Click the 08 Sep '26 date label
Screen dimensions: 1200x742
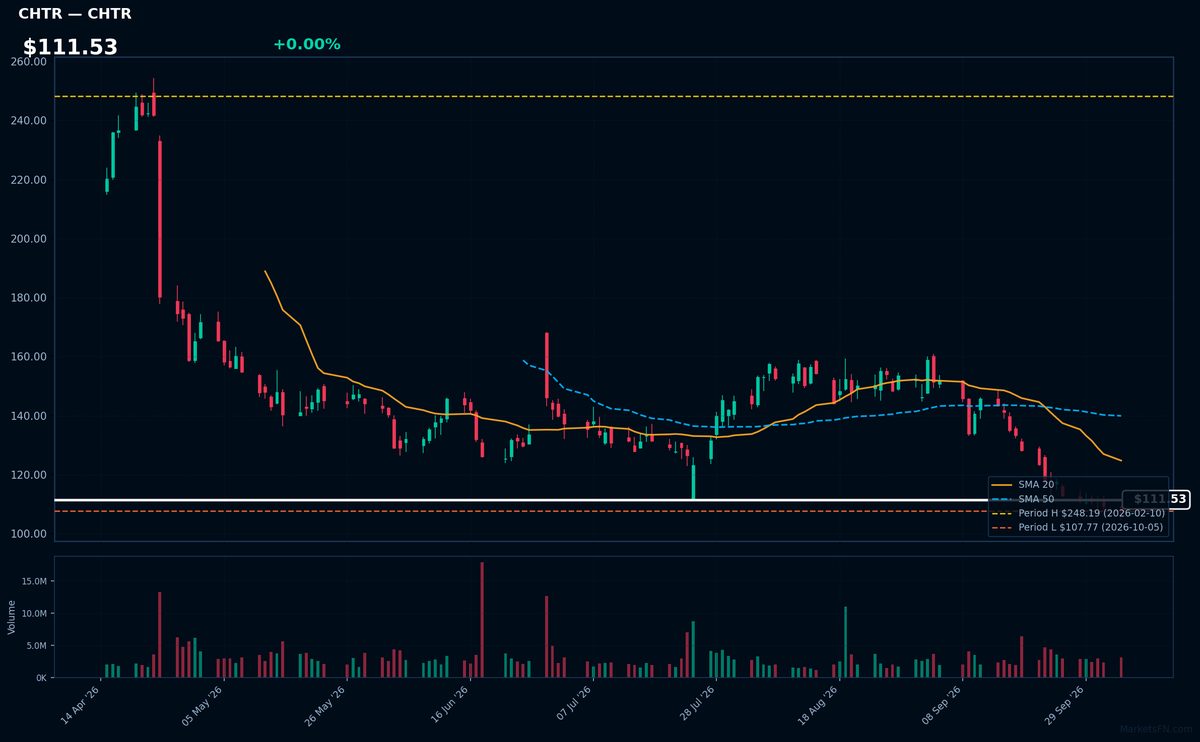[944, 706]
